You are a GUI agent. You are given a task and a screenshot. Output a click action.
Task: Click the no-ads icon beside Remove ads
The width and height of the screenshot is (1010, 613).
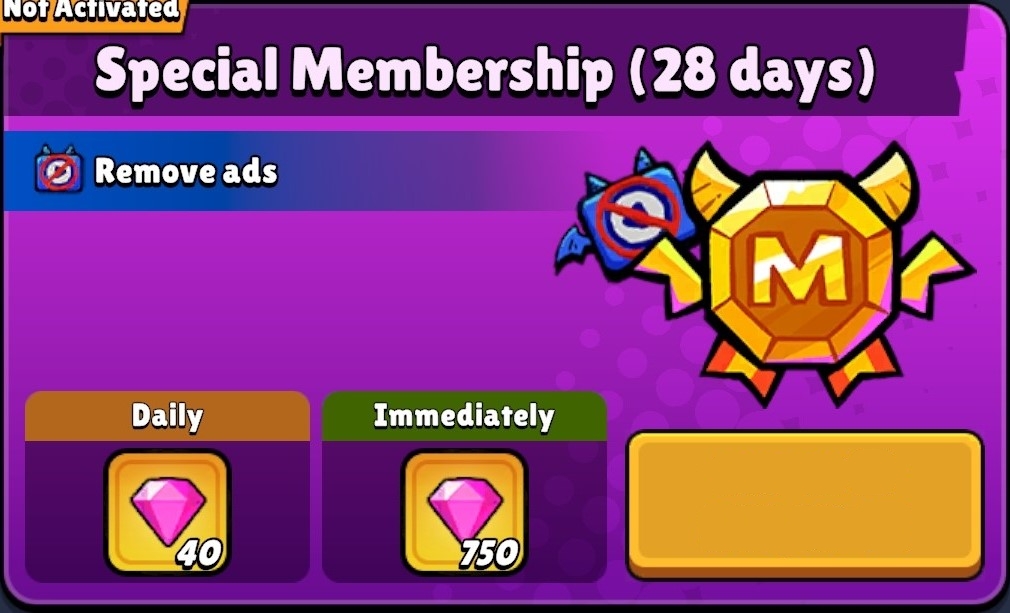59,171
